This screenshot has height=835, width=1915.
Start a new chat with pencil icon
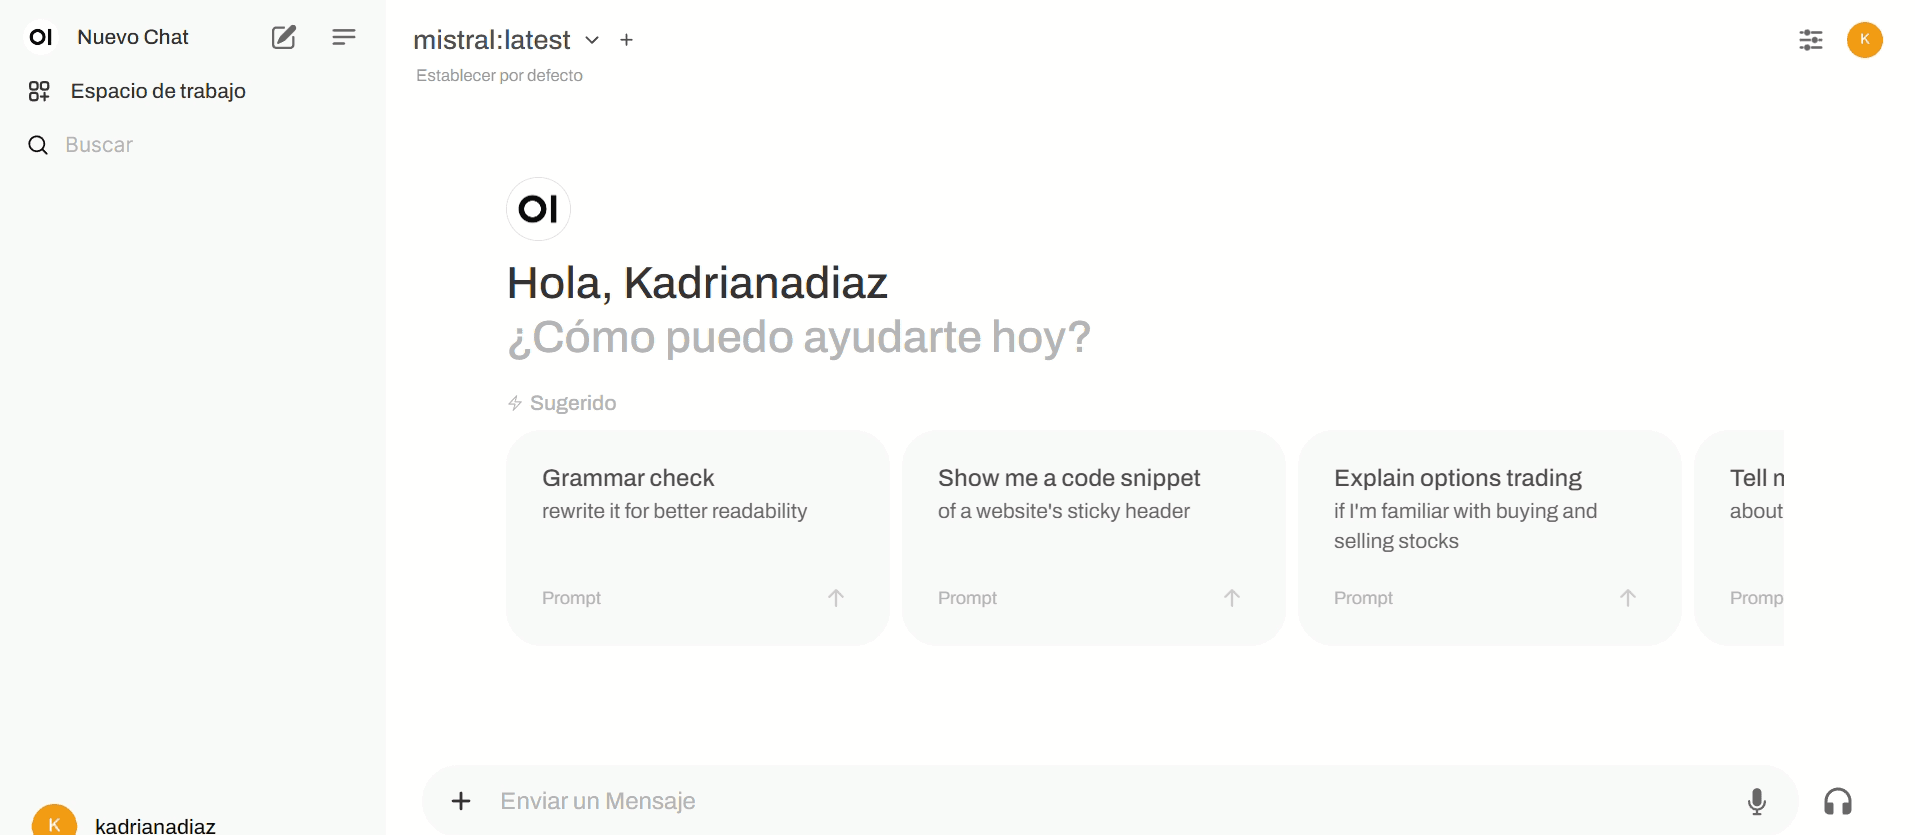284,37
